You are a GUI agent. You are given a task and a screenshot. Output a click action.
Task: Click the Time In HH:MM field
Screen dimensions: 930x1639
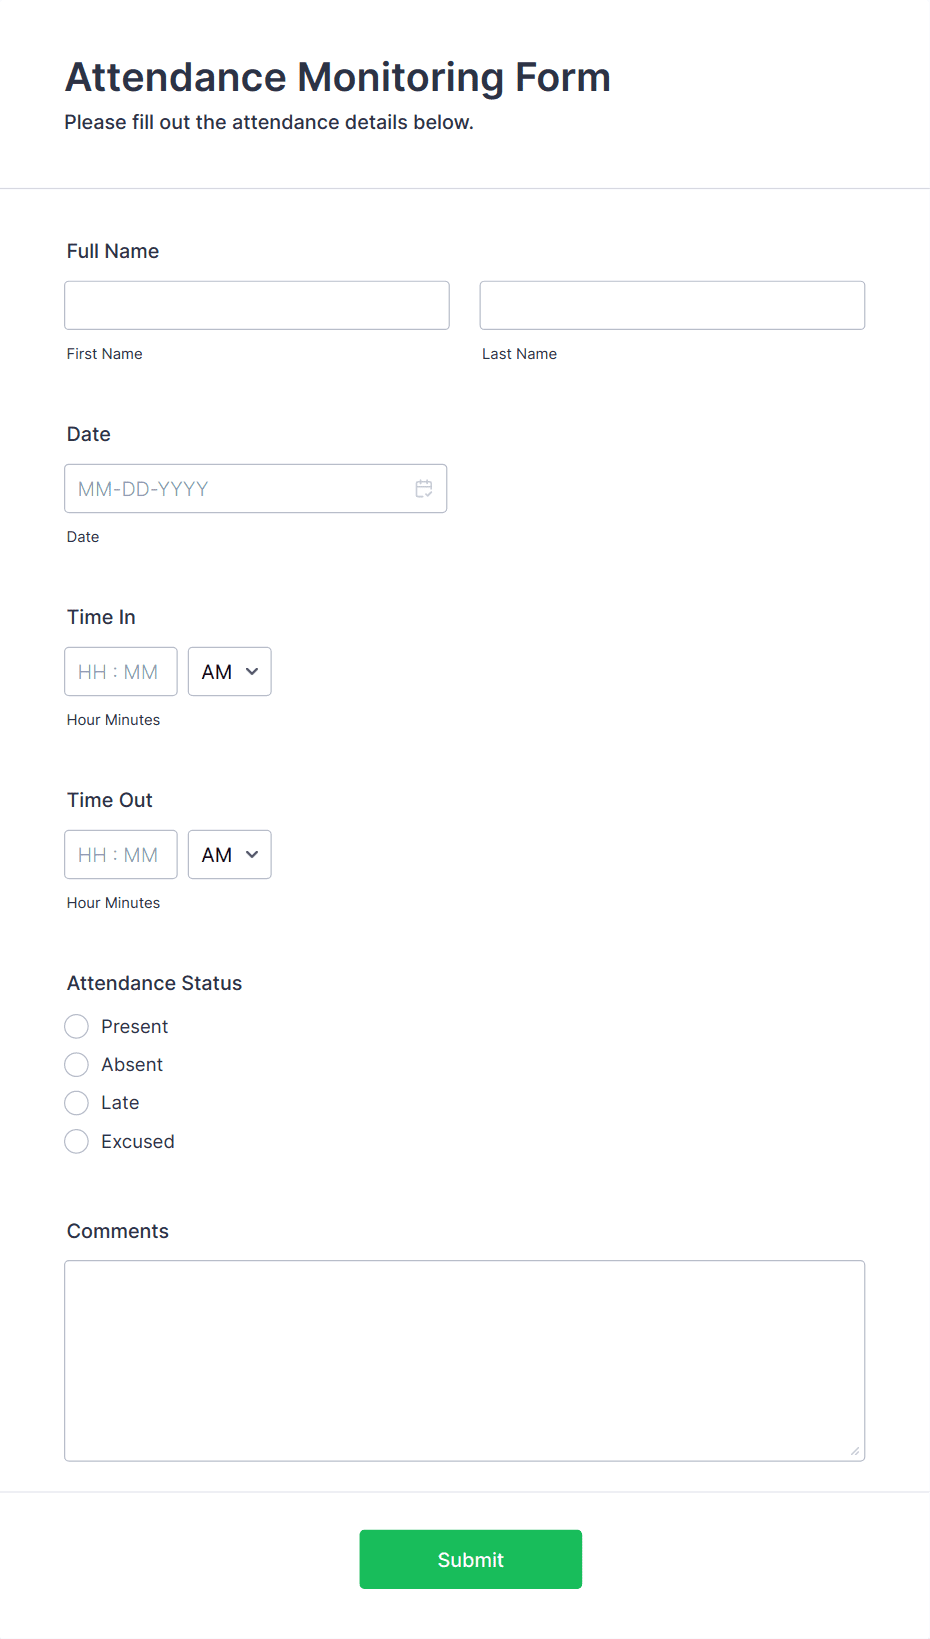point(121,672)
